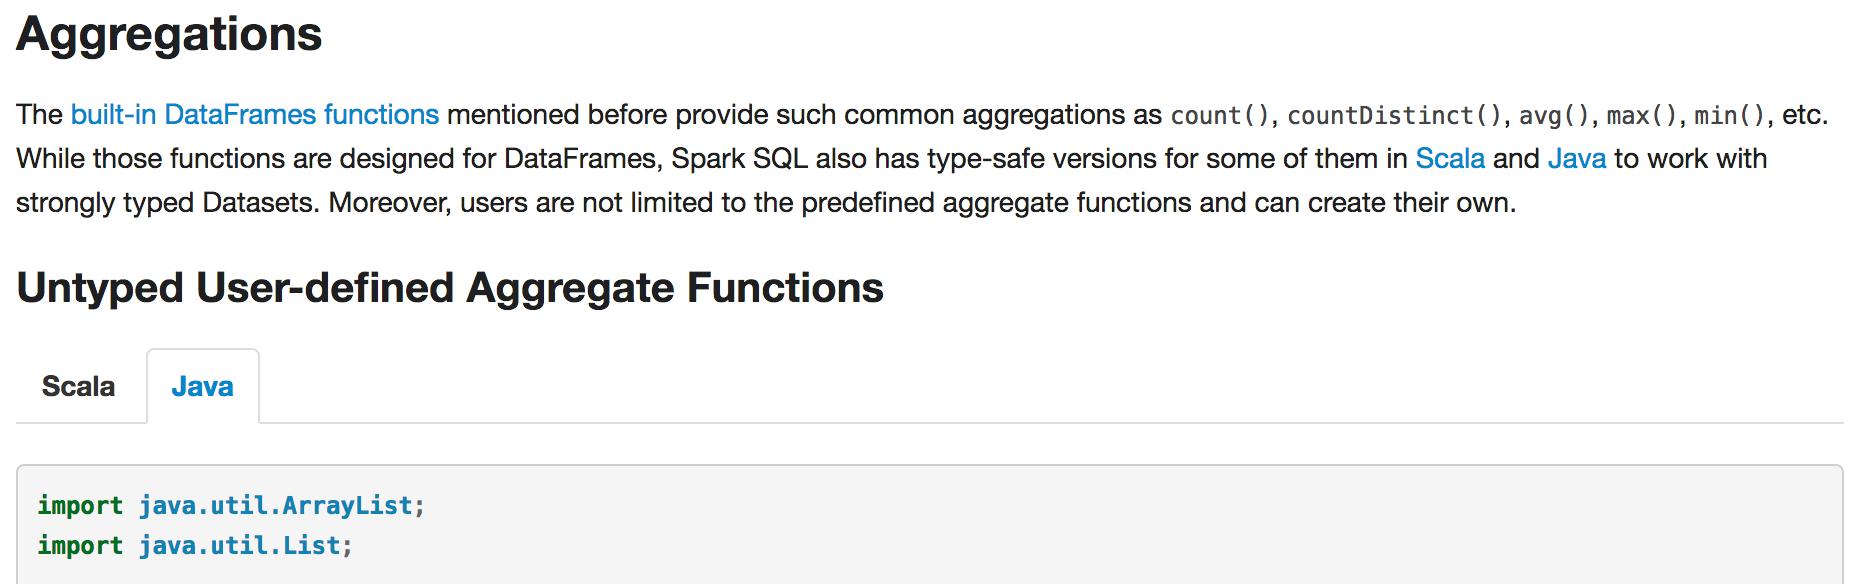Select the Java code tab
This screenshot has width=1870, height=584.
pos(202,387)
